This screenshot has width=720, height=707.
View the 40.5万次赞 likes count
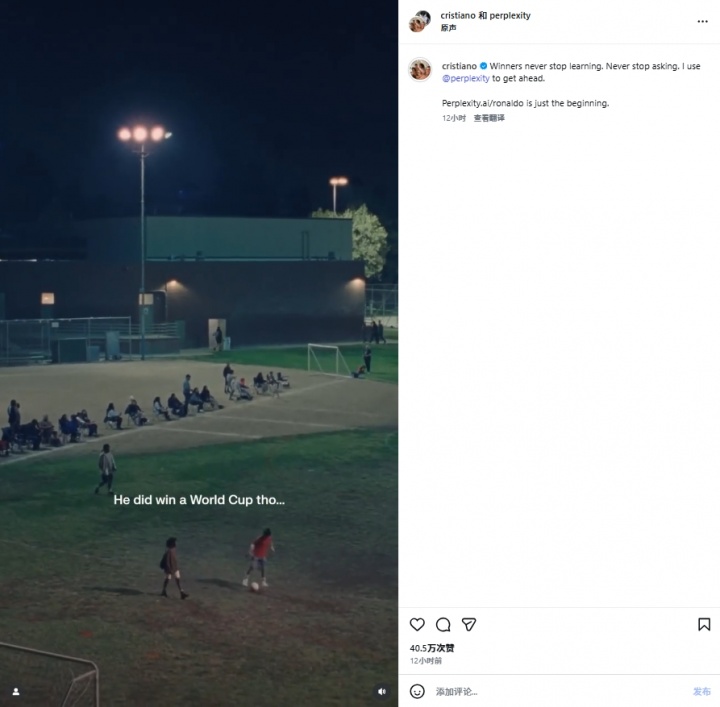[432, 648]
